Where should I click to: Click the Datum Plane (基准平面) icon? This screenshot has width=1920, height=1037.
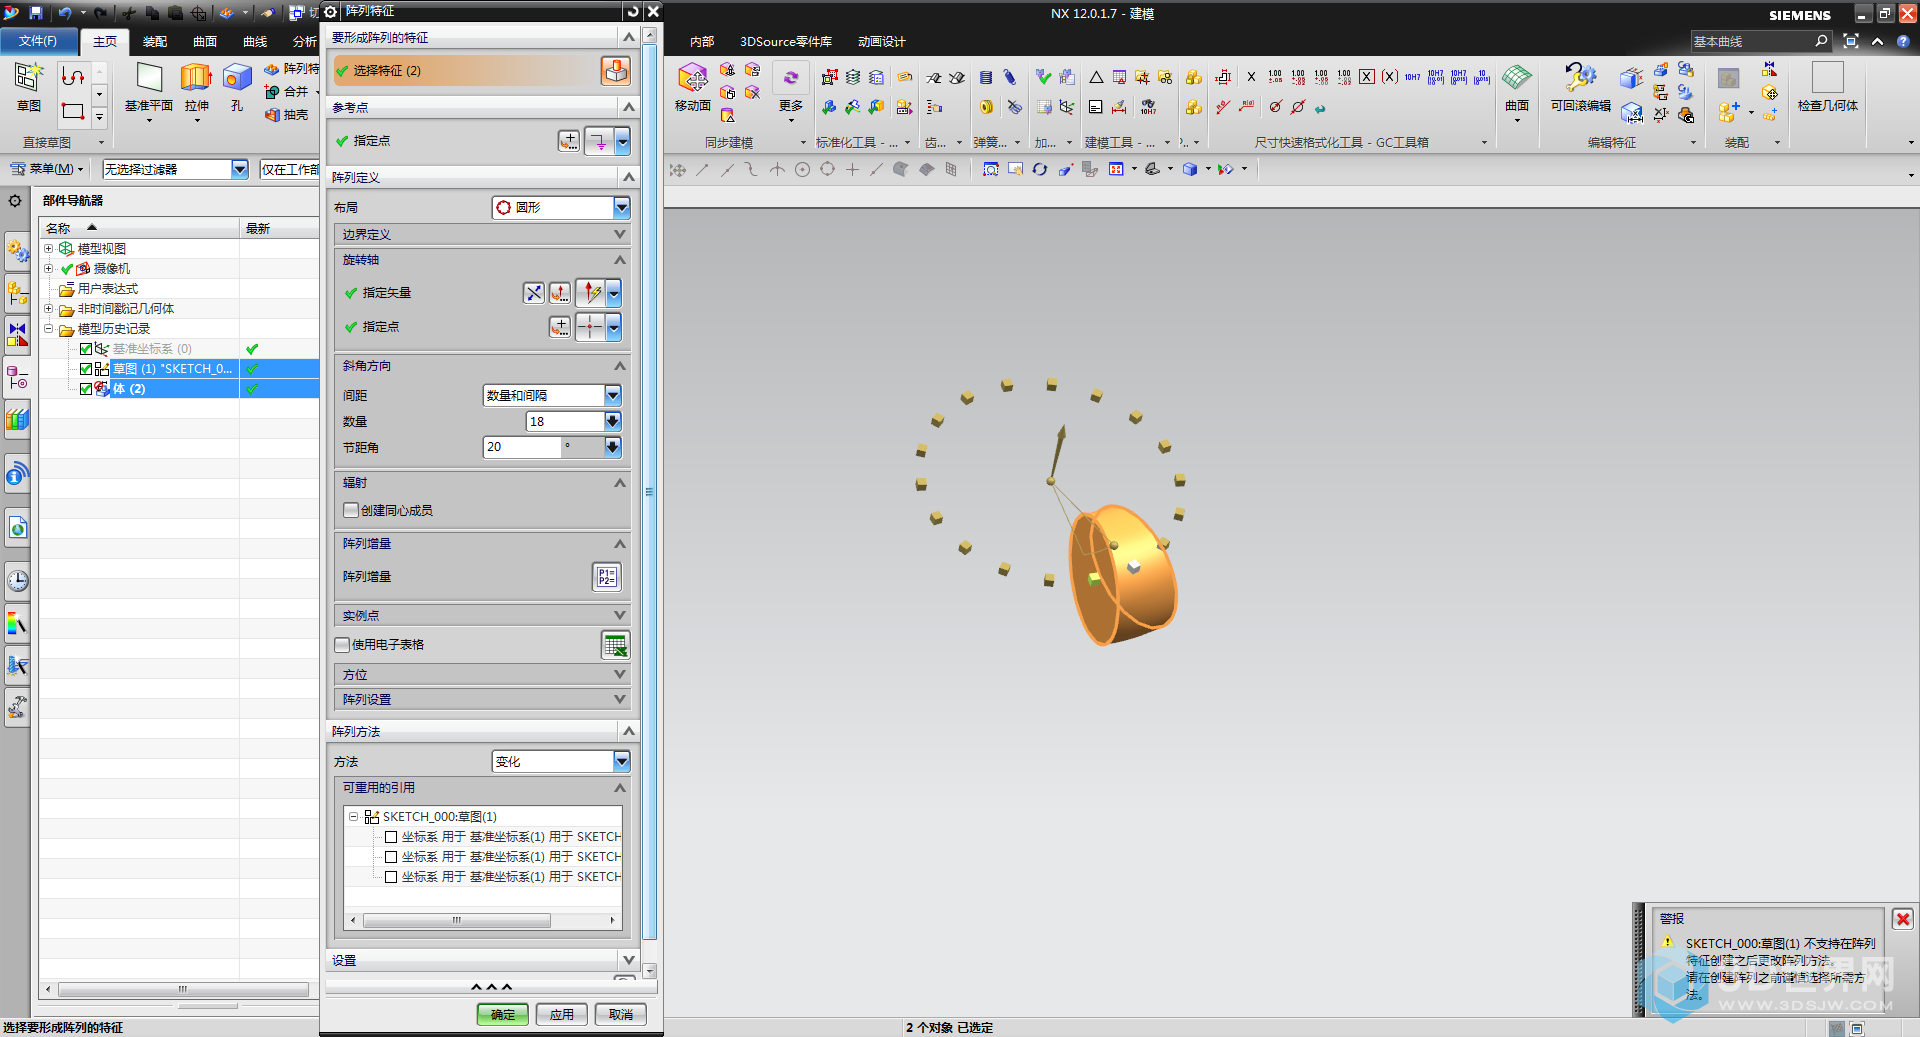[149, 78]
